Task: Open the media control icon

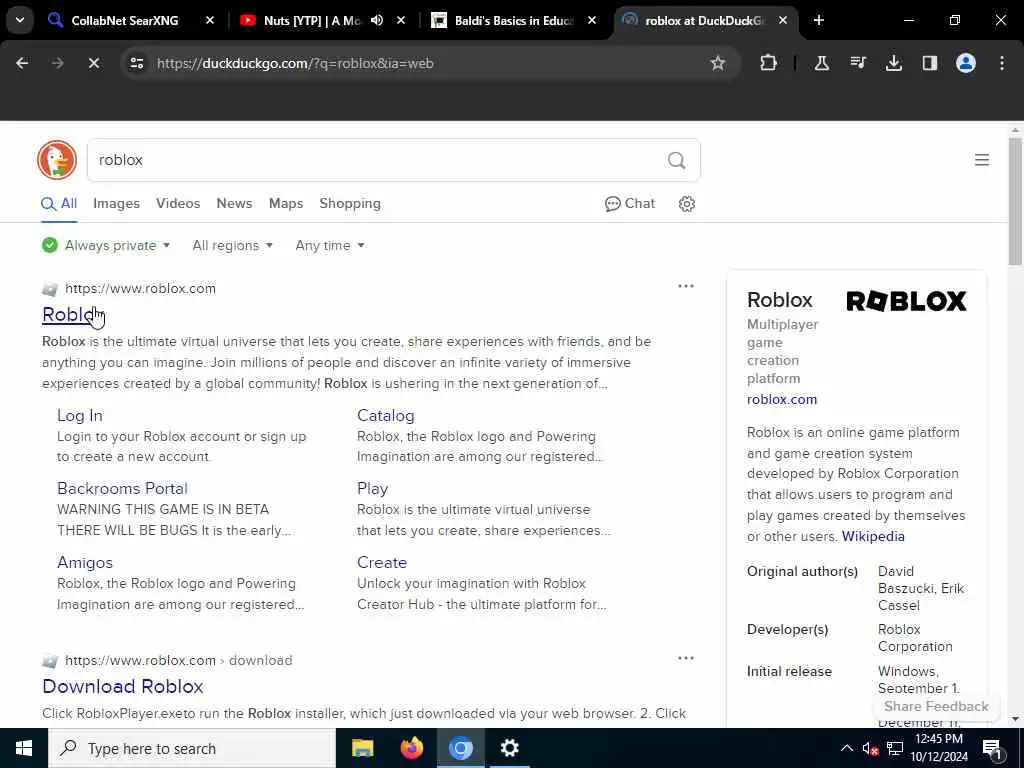Action: pos(858,63)
